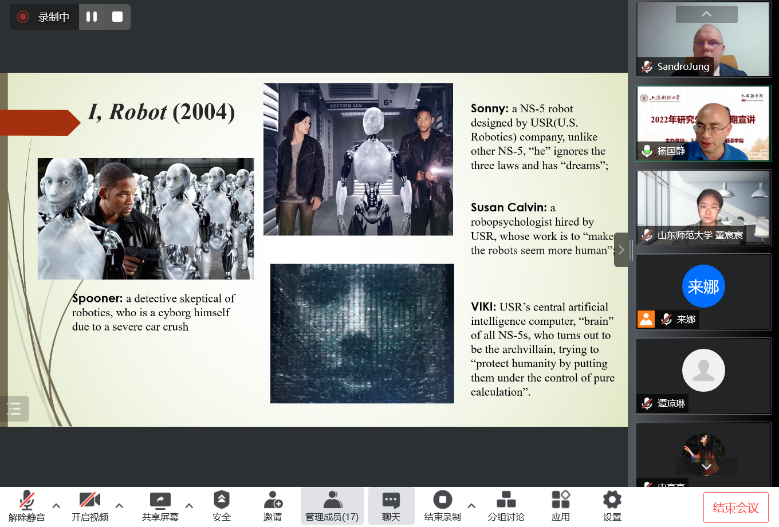
Task: Click the end recording (结束录制) icon
Action: coord(442,505)
